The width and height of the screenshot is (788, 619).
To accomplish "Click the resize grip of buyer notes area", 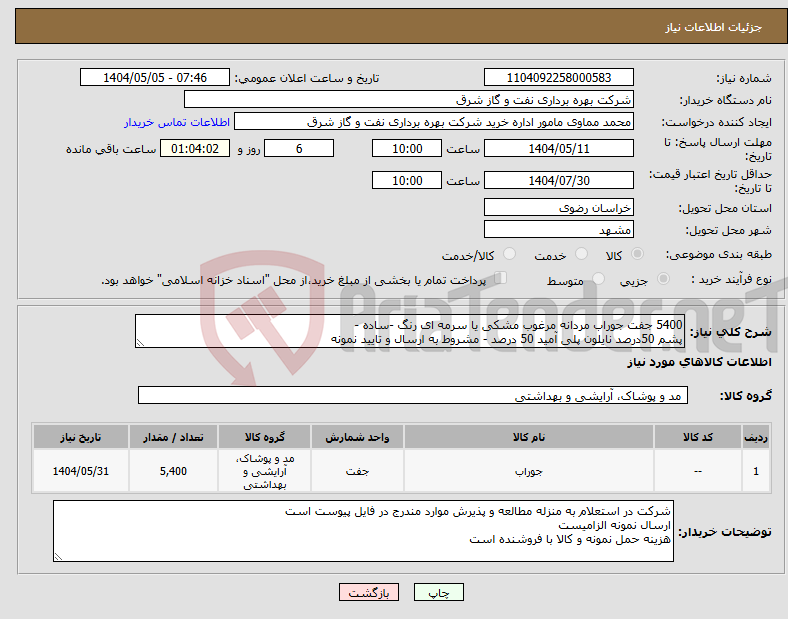I will coord(58,557).
